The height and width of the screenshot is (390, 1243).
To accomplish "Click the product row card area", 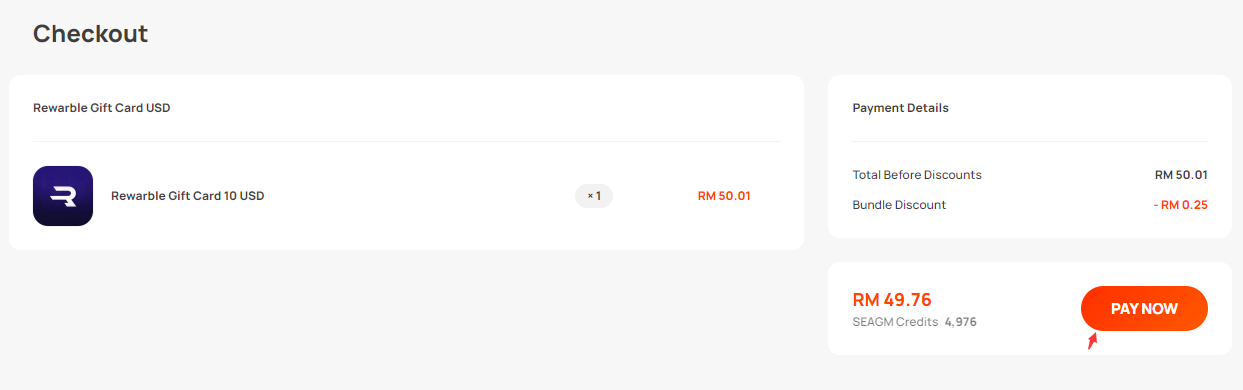I will [406, 196].
